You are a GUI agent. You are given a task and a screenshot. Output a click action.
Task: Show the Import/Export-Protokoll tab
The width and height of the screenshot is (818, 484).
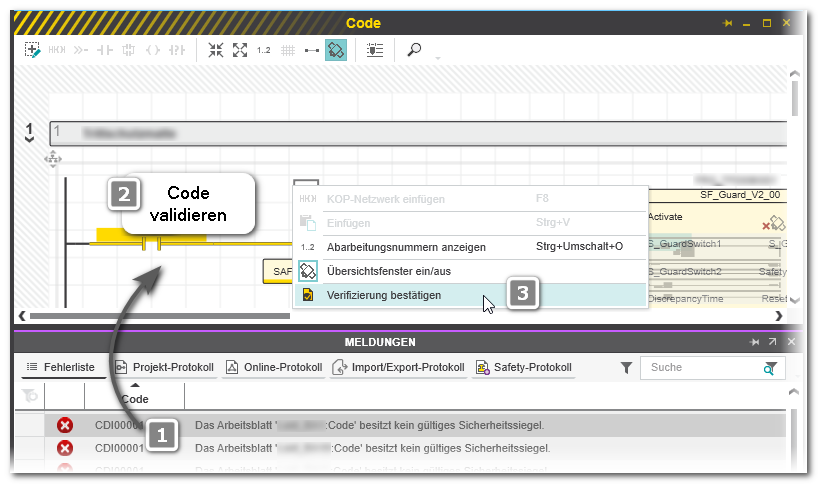coord(398,367)
